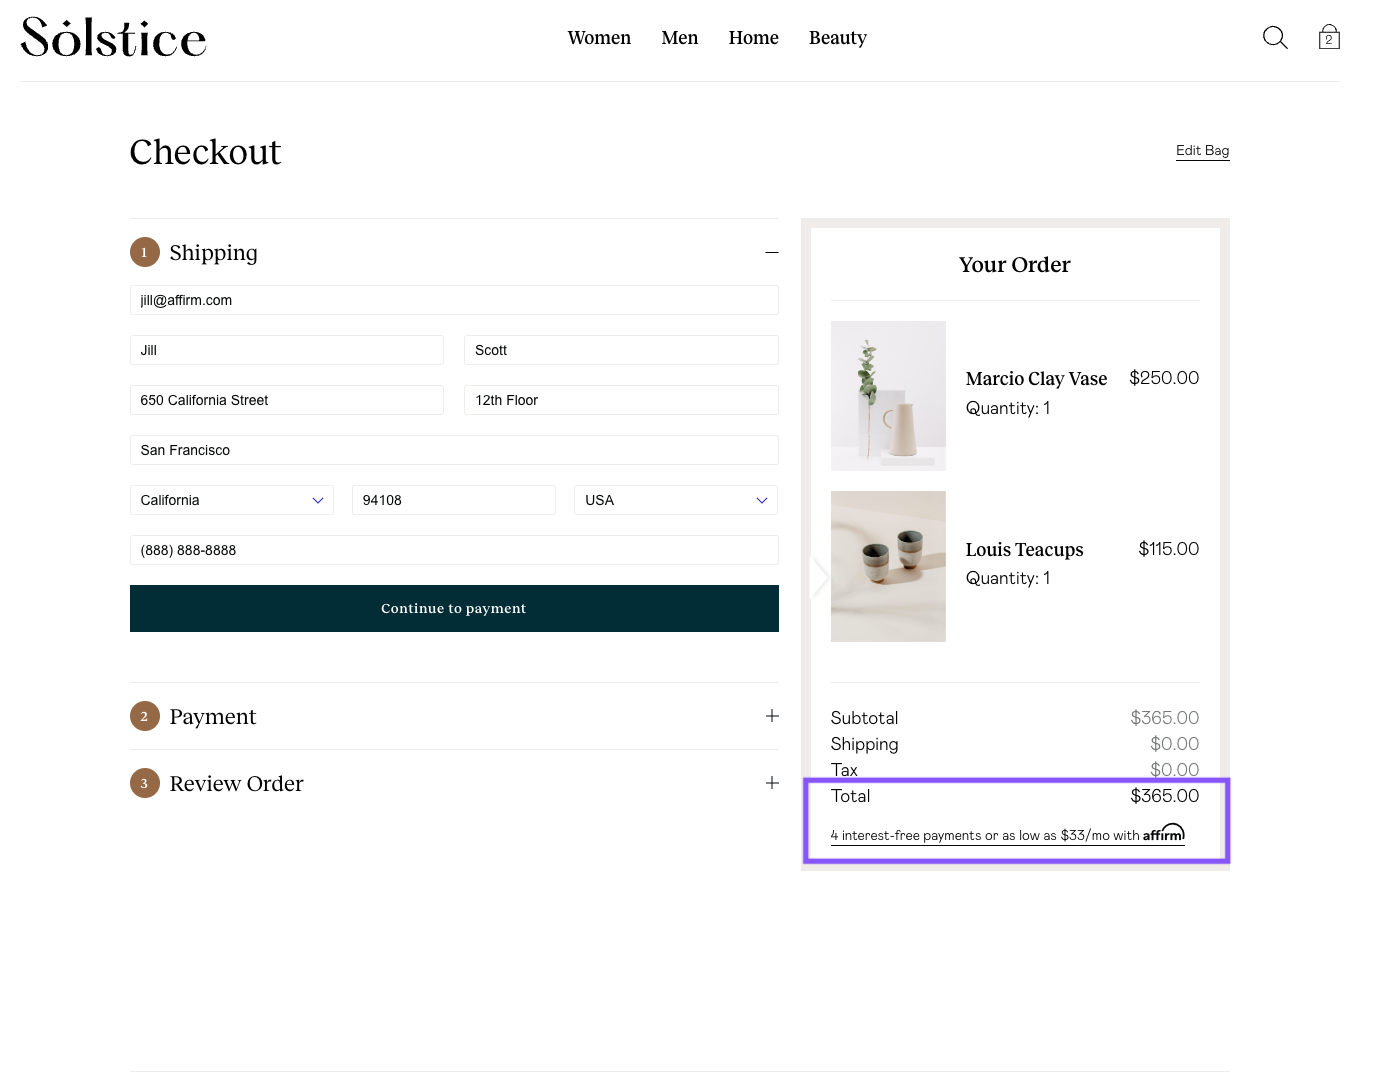Viewport: 1375px width, 1077px height.
Task: Focus the 650 California Street address field
Action: (x=287, y=400)
